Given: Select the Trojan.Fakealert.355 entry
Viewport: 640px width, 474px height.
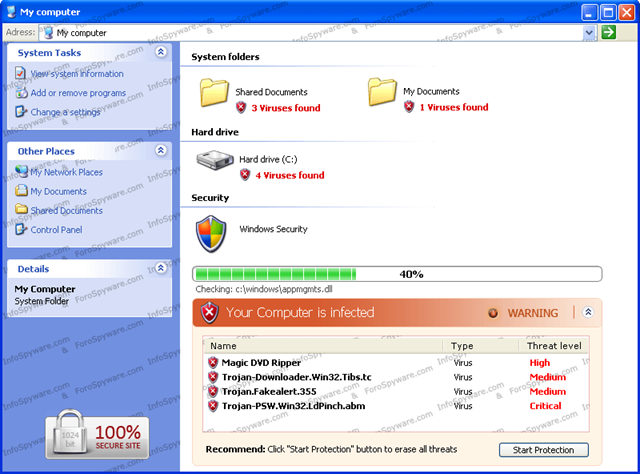Looking at the screenshot, I should tap(269, 392).
